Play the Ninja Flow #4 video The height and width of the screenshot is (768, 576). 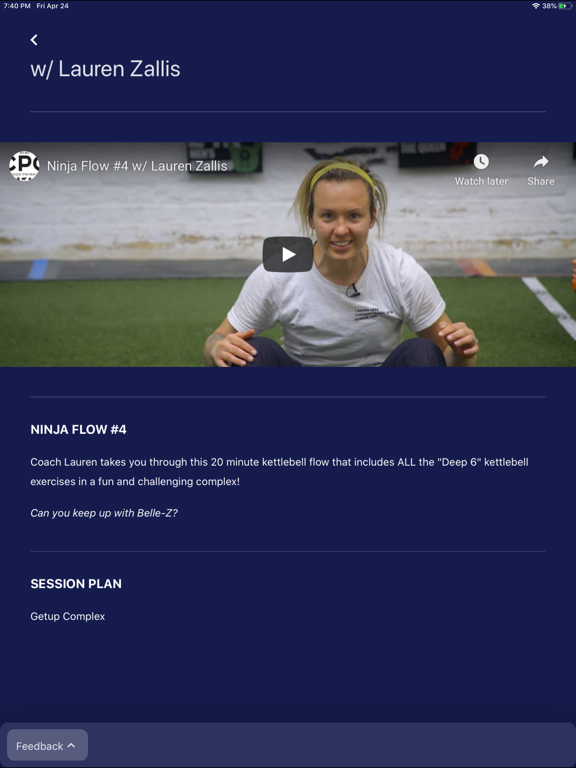(288, 254)
